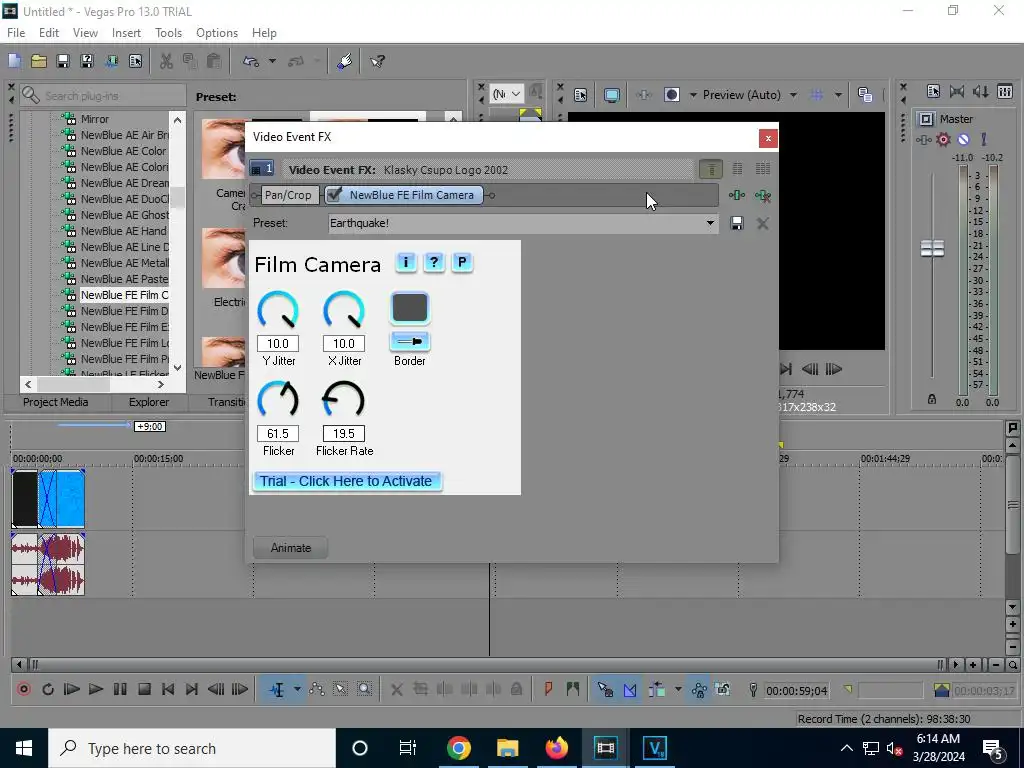Image resolution: width=1024 pixels, height=768 pixels.
Task: Open the Tools menu
Action: 168,33
